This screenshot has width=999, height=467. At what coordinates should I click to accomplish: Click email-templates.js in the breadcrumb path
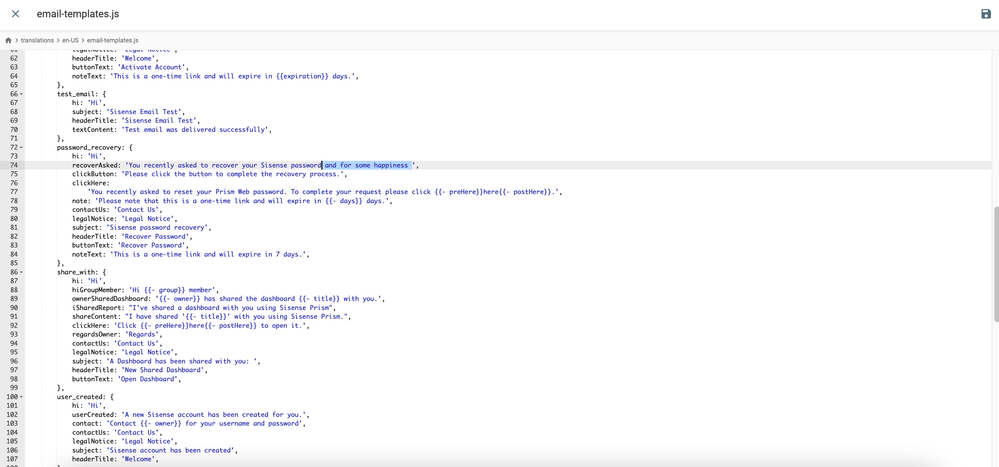(x=113, y=40)
